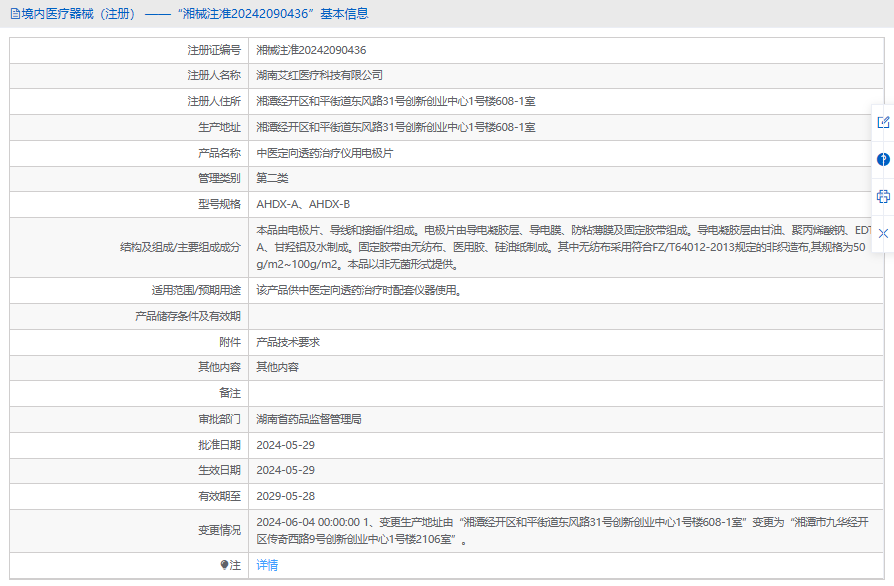Click the 产品名称 row label

(x=219, y=153)
